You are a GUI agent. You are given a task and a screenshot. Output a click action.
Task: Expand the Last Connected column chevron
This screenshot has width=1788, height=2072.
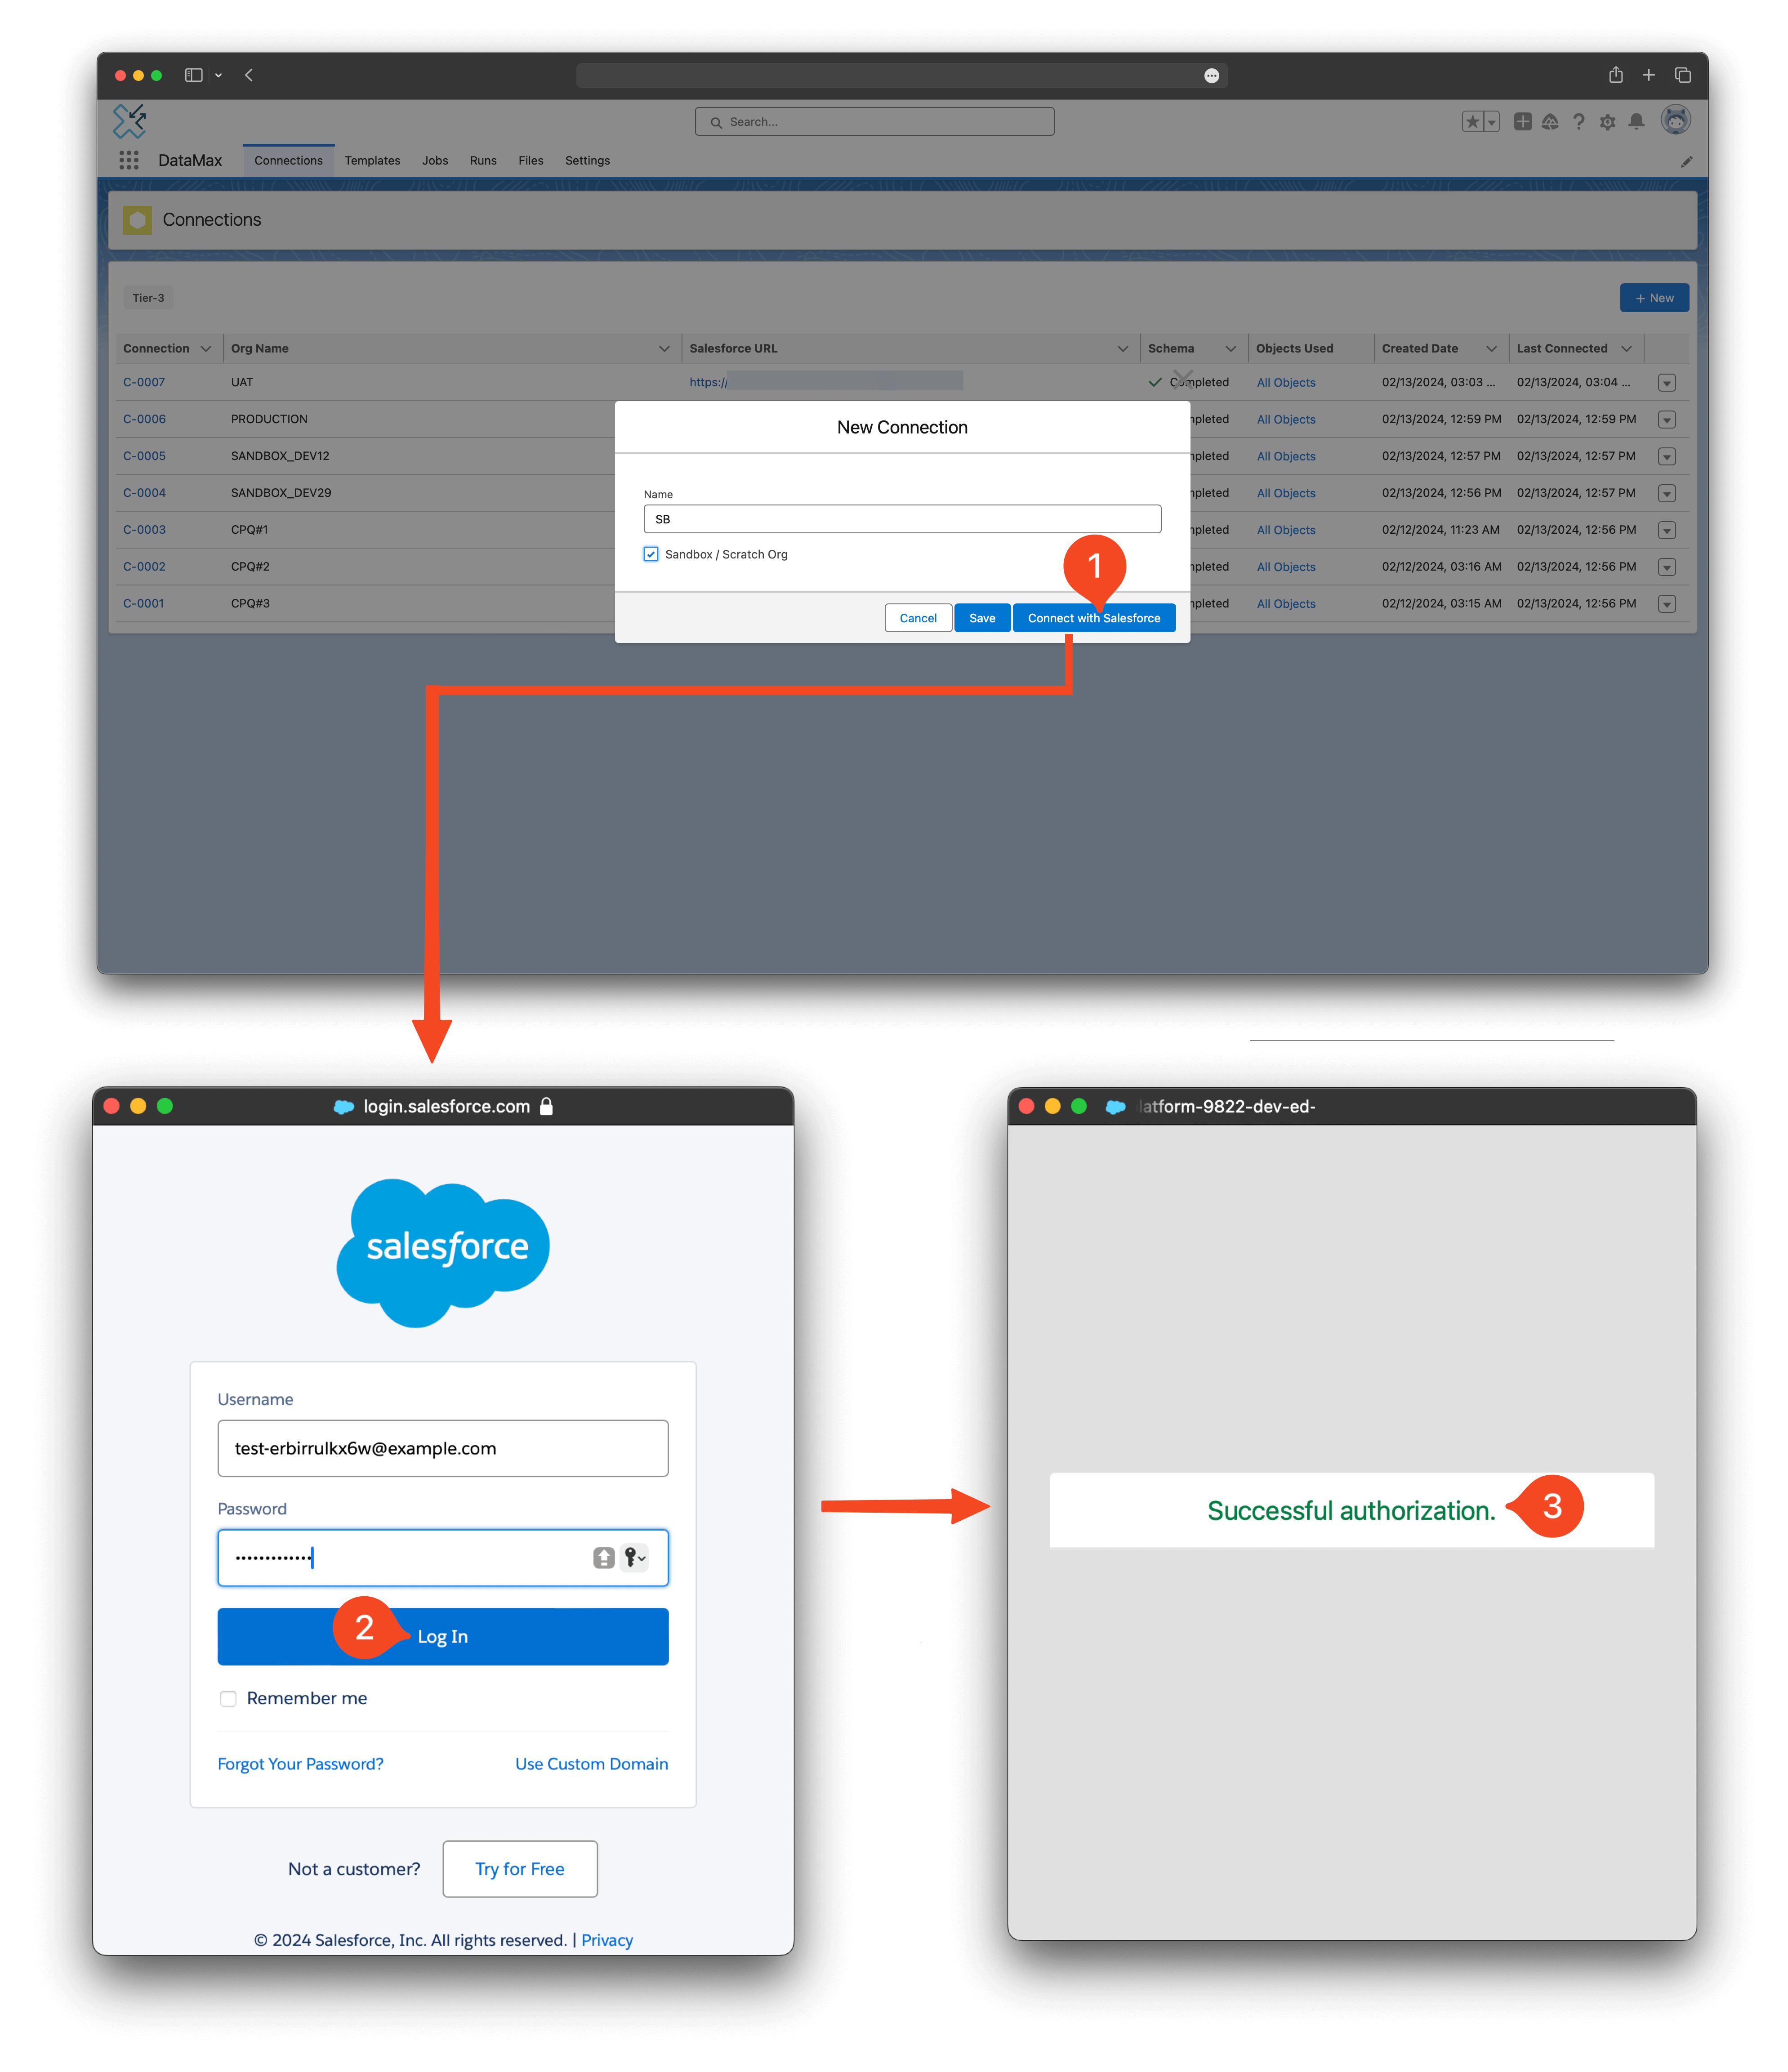pos(1626,349)
